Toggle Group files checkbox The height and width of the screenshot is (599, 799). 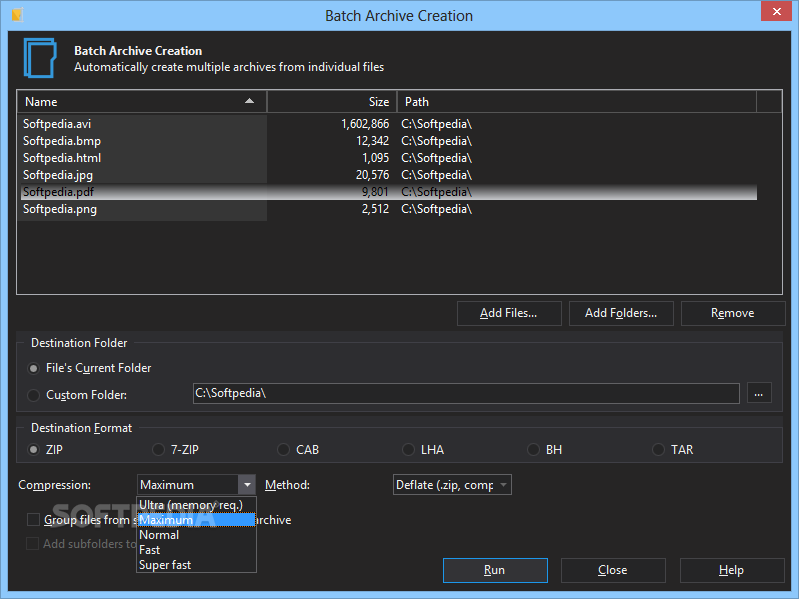[33, 520]
